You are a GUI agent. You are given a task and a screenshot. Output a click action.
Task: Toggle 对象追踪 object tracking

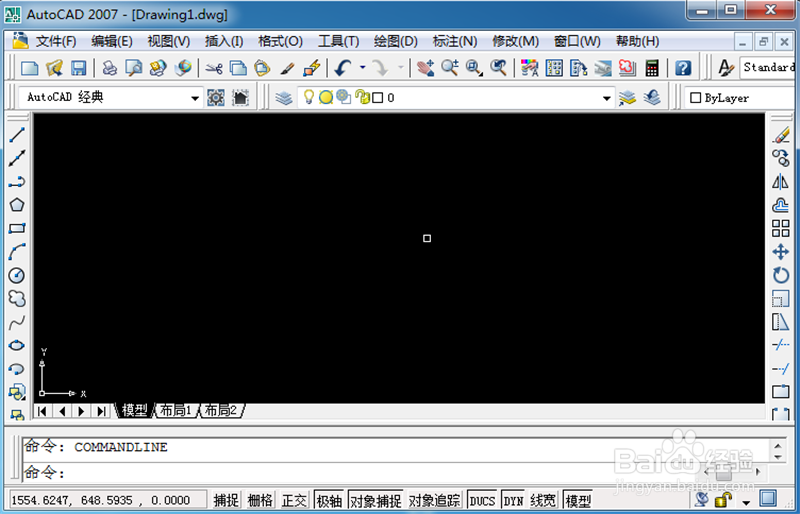point(435,500)
